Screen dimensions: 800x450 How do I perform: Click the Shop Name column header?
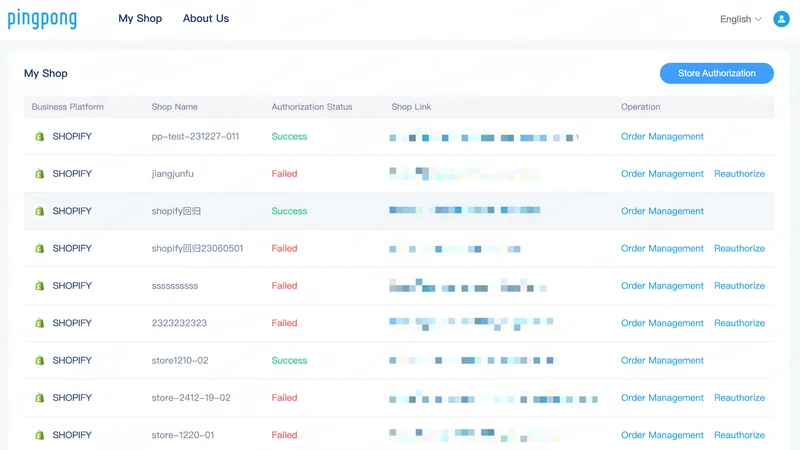(x=174, y=107)
